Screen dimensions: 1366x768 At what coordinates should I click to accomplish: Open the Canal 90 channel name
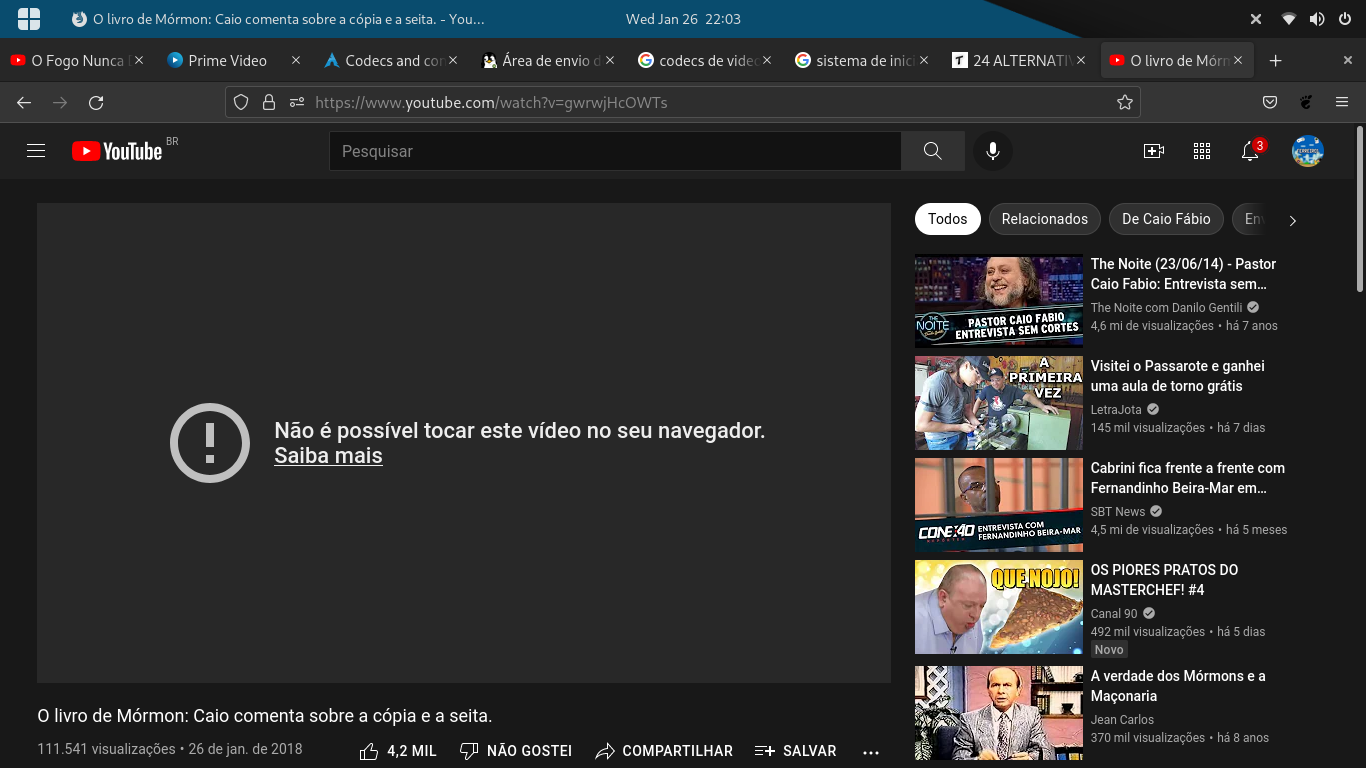point(1114,613)
